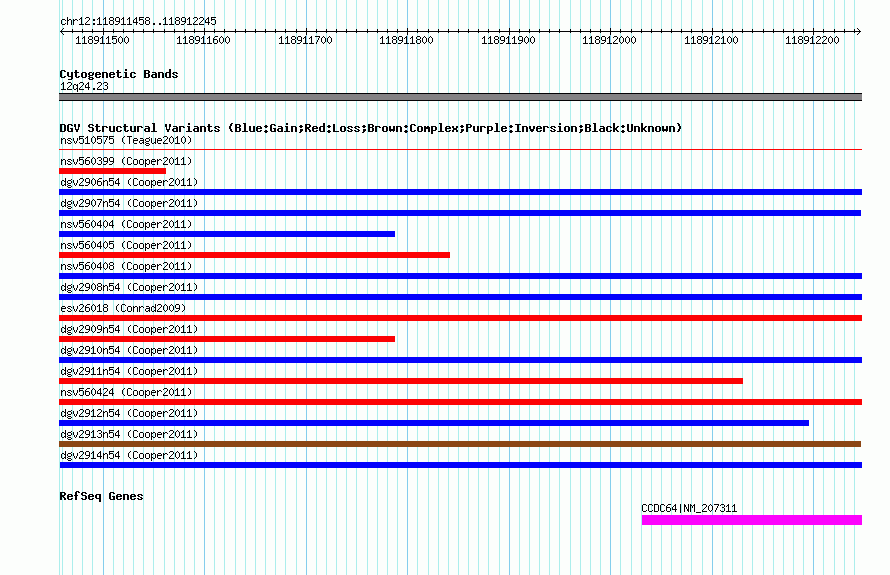The image size is (890, 575).
Task: Open the dgv2912n54 (Cooper2011) label
Action: click(x=129, y=413)
